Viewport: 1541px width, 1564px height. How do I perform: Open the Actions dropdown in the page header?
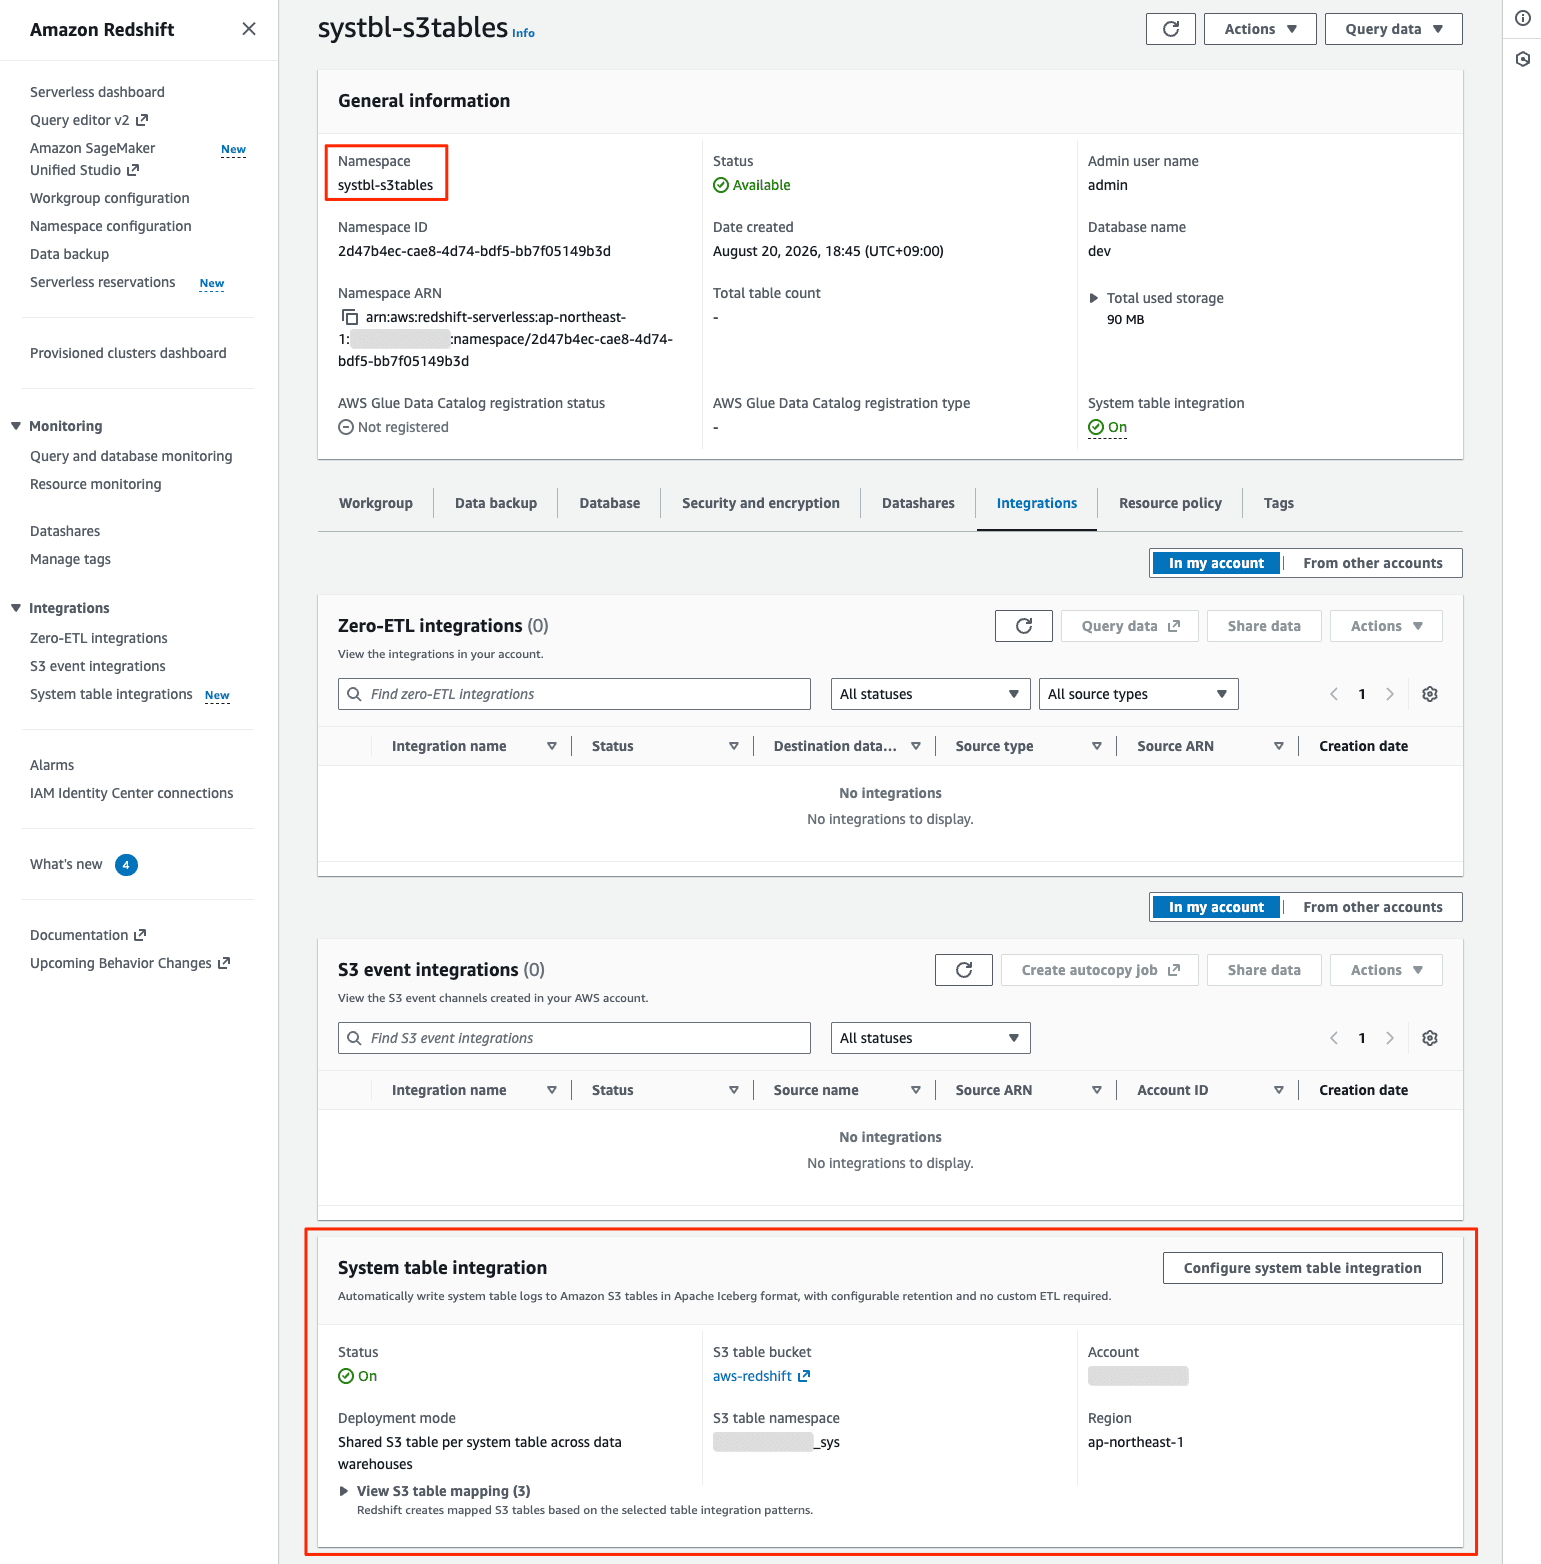(1260, 29)
